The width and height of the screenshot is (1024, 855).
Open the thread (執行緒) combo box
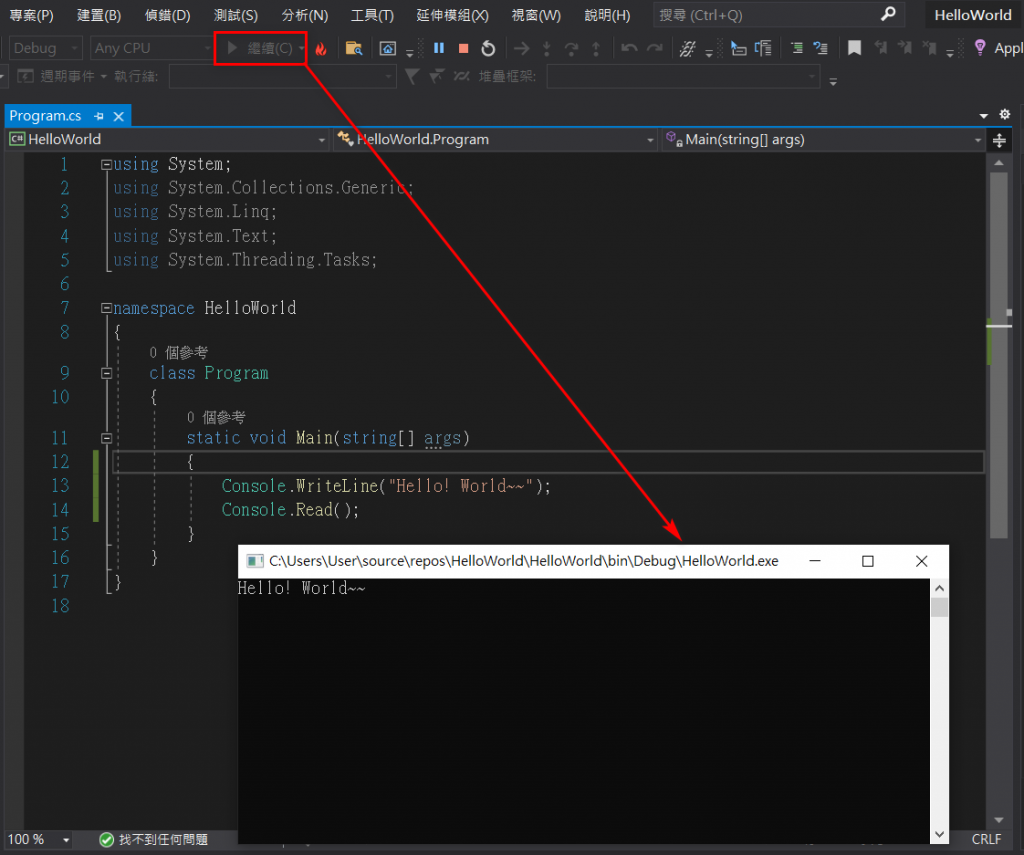coord(282,77)
